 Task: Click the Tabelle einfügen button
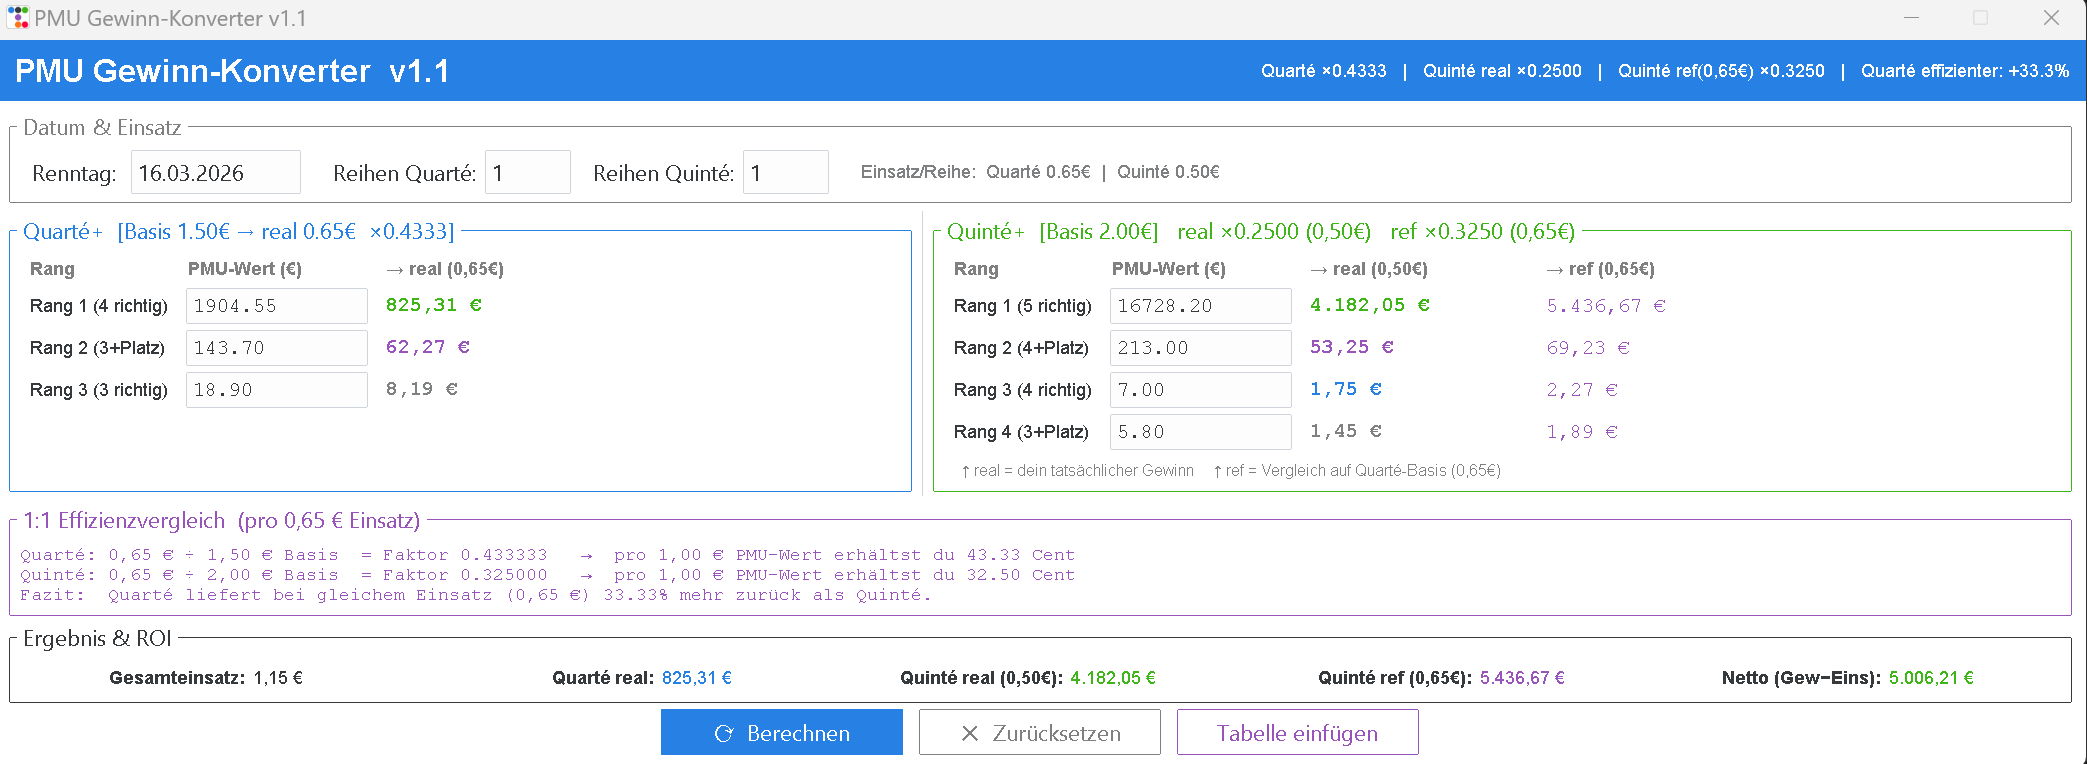(1297, 733)
